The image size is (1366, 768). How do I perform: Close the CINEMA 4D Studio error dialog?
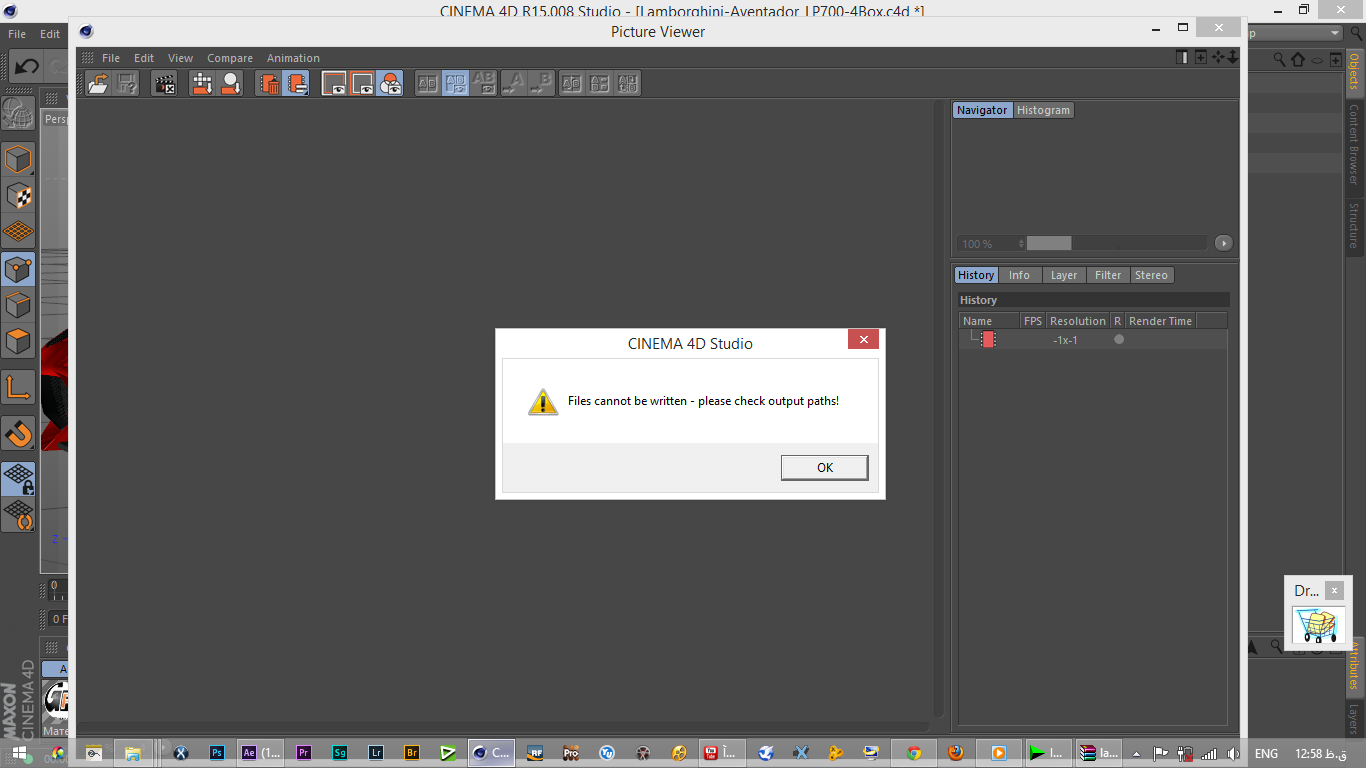(x=863, y=340)
